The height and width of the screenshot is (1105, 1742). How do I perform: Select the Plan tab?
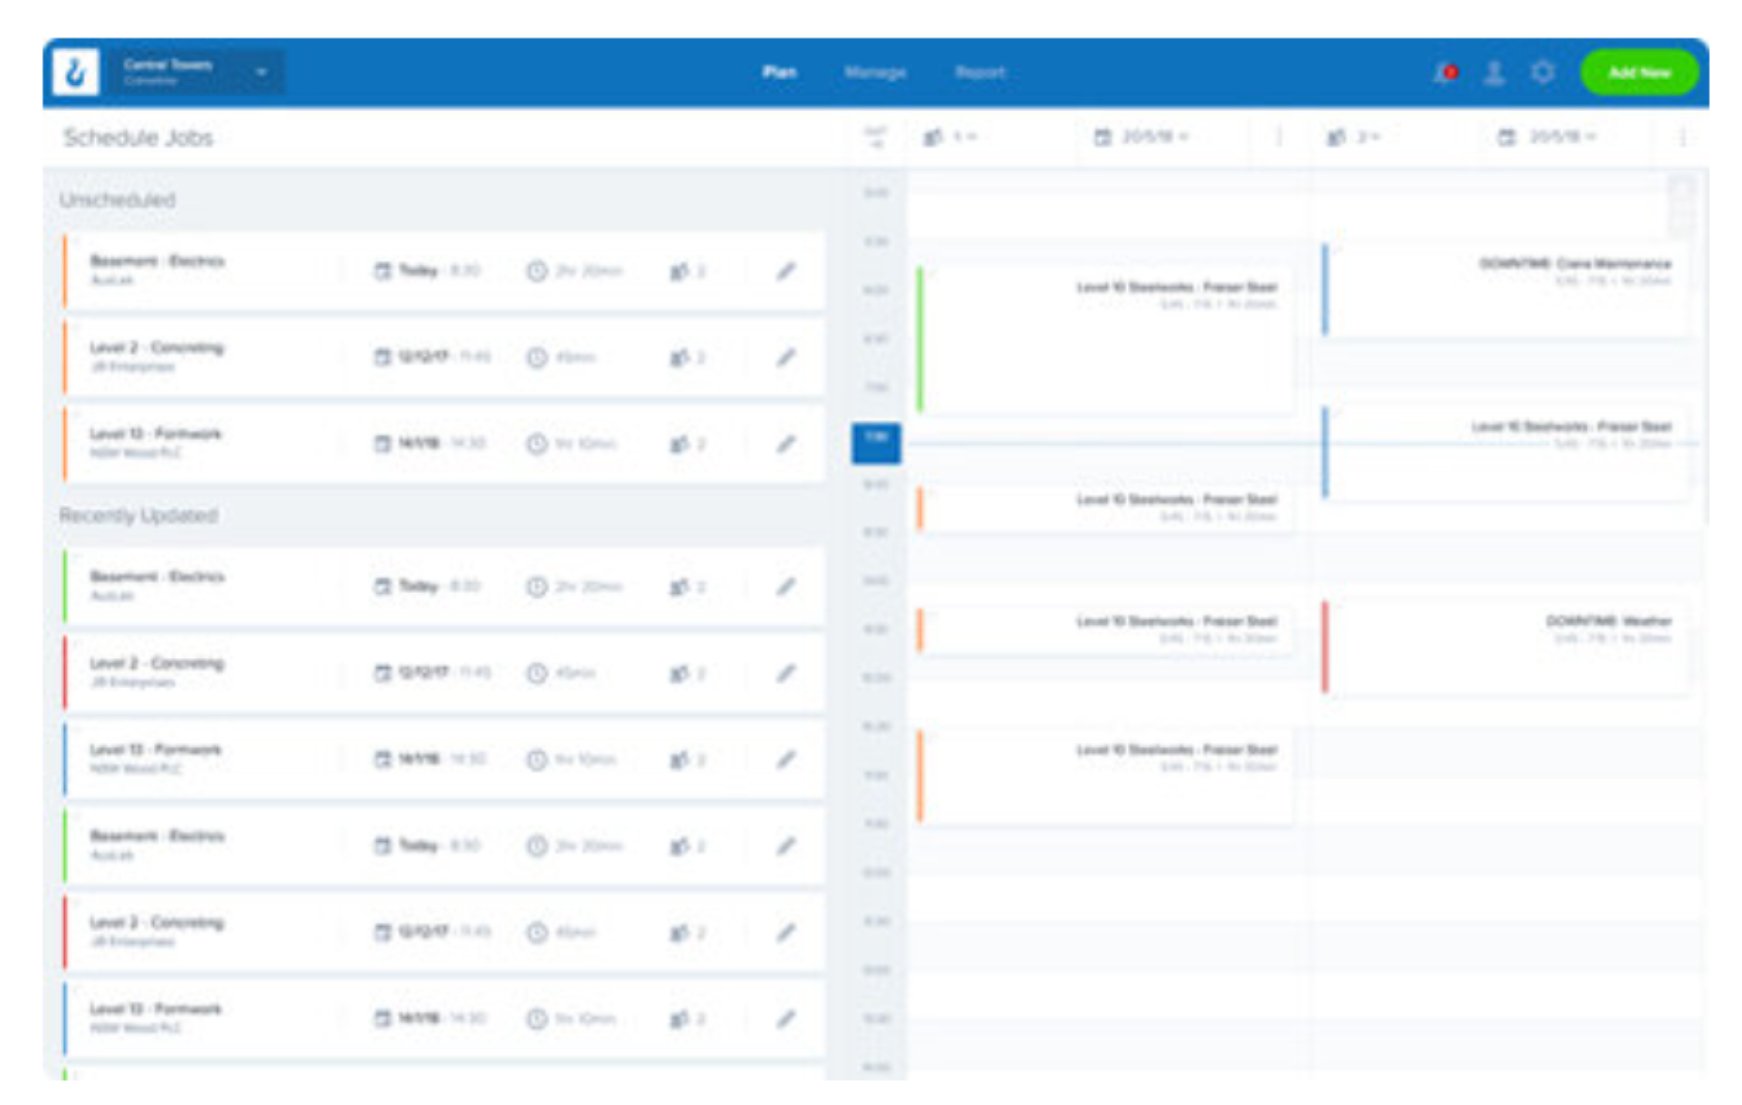[x=779, y=73]
